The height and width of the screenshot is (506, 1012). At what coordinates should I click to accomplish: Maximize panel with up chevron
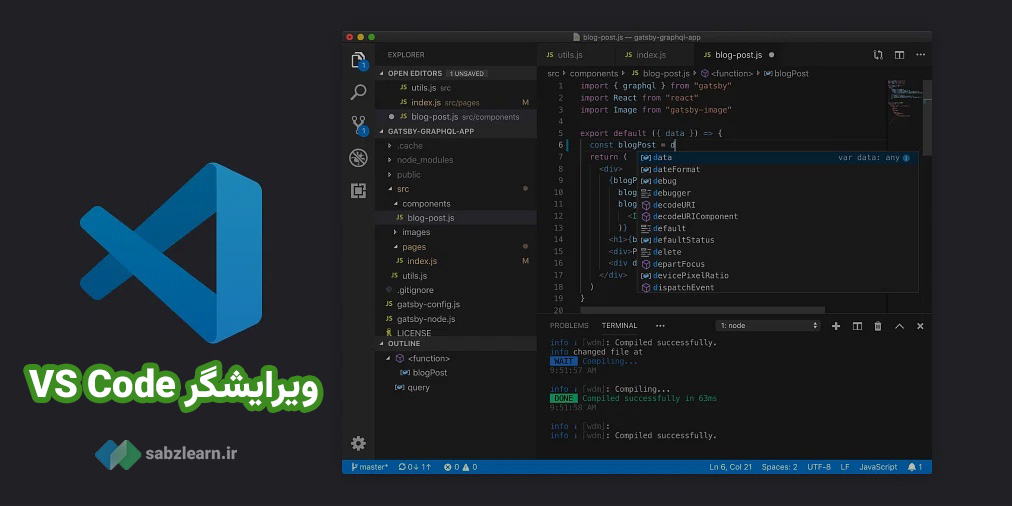[x=899, y=326]
